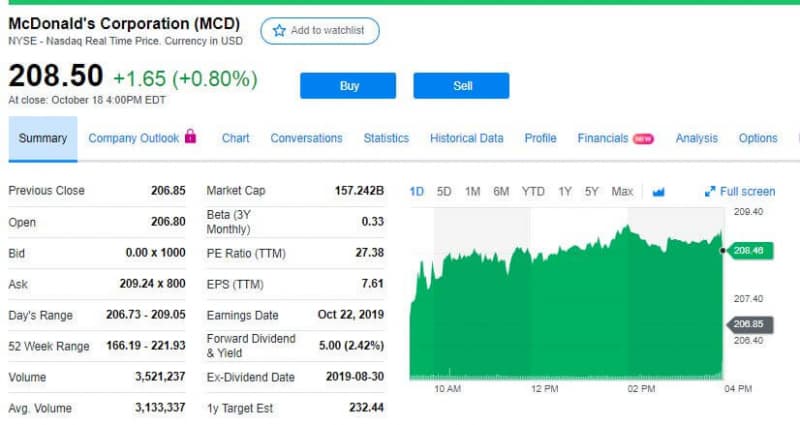Click the star icon in Add to watchlist
Screen dimensions: 800x425
tap(279, 31)
